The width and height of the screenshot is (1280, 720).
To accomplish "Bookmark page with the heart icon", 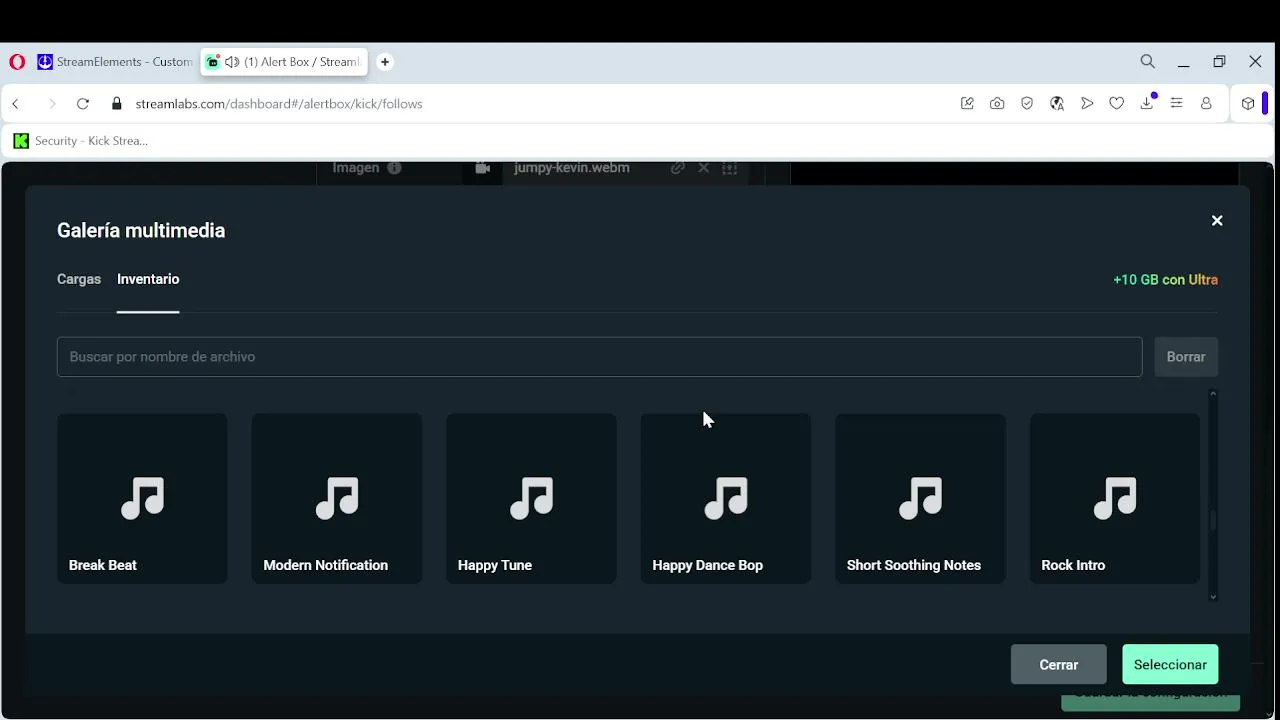I will 1117,104.
